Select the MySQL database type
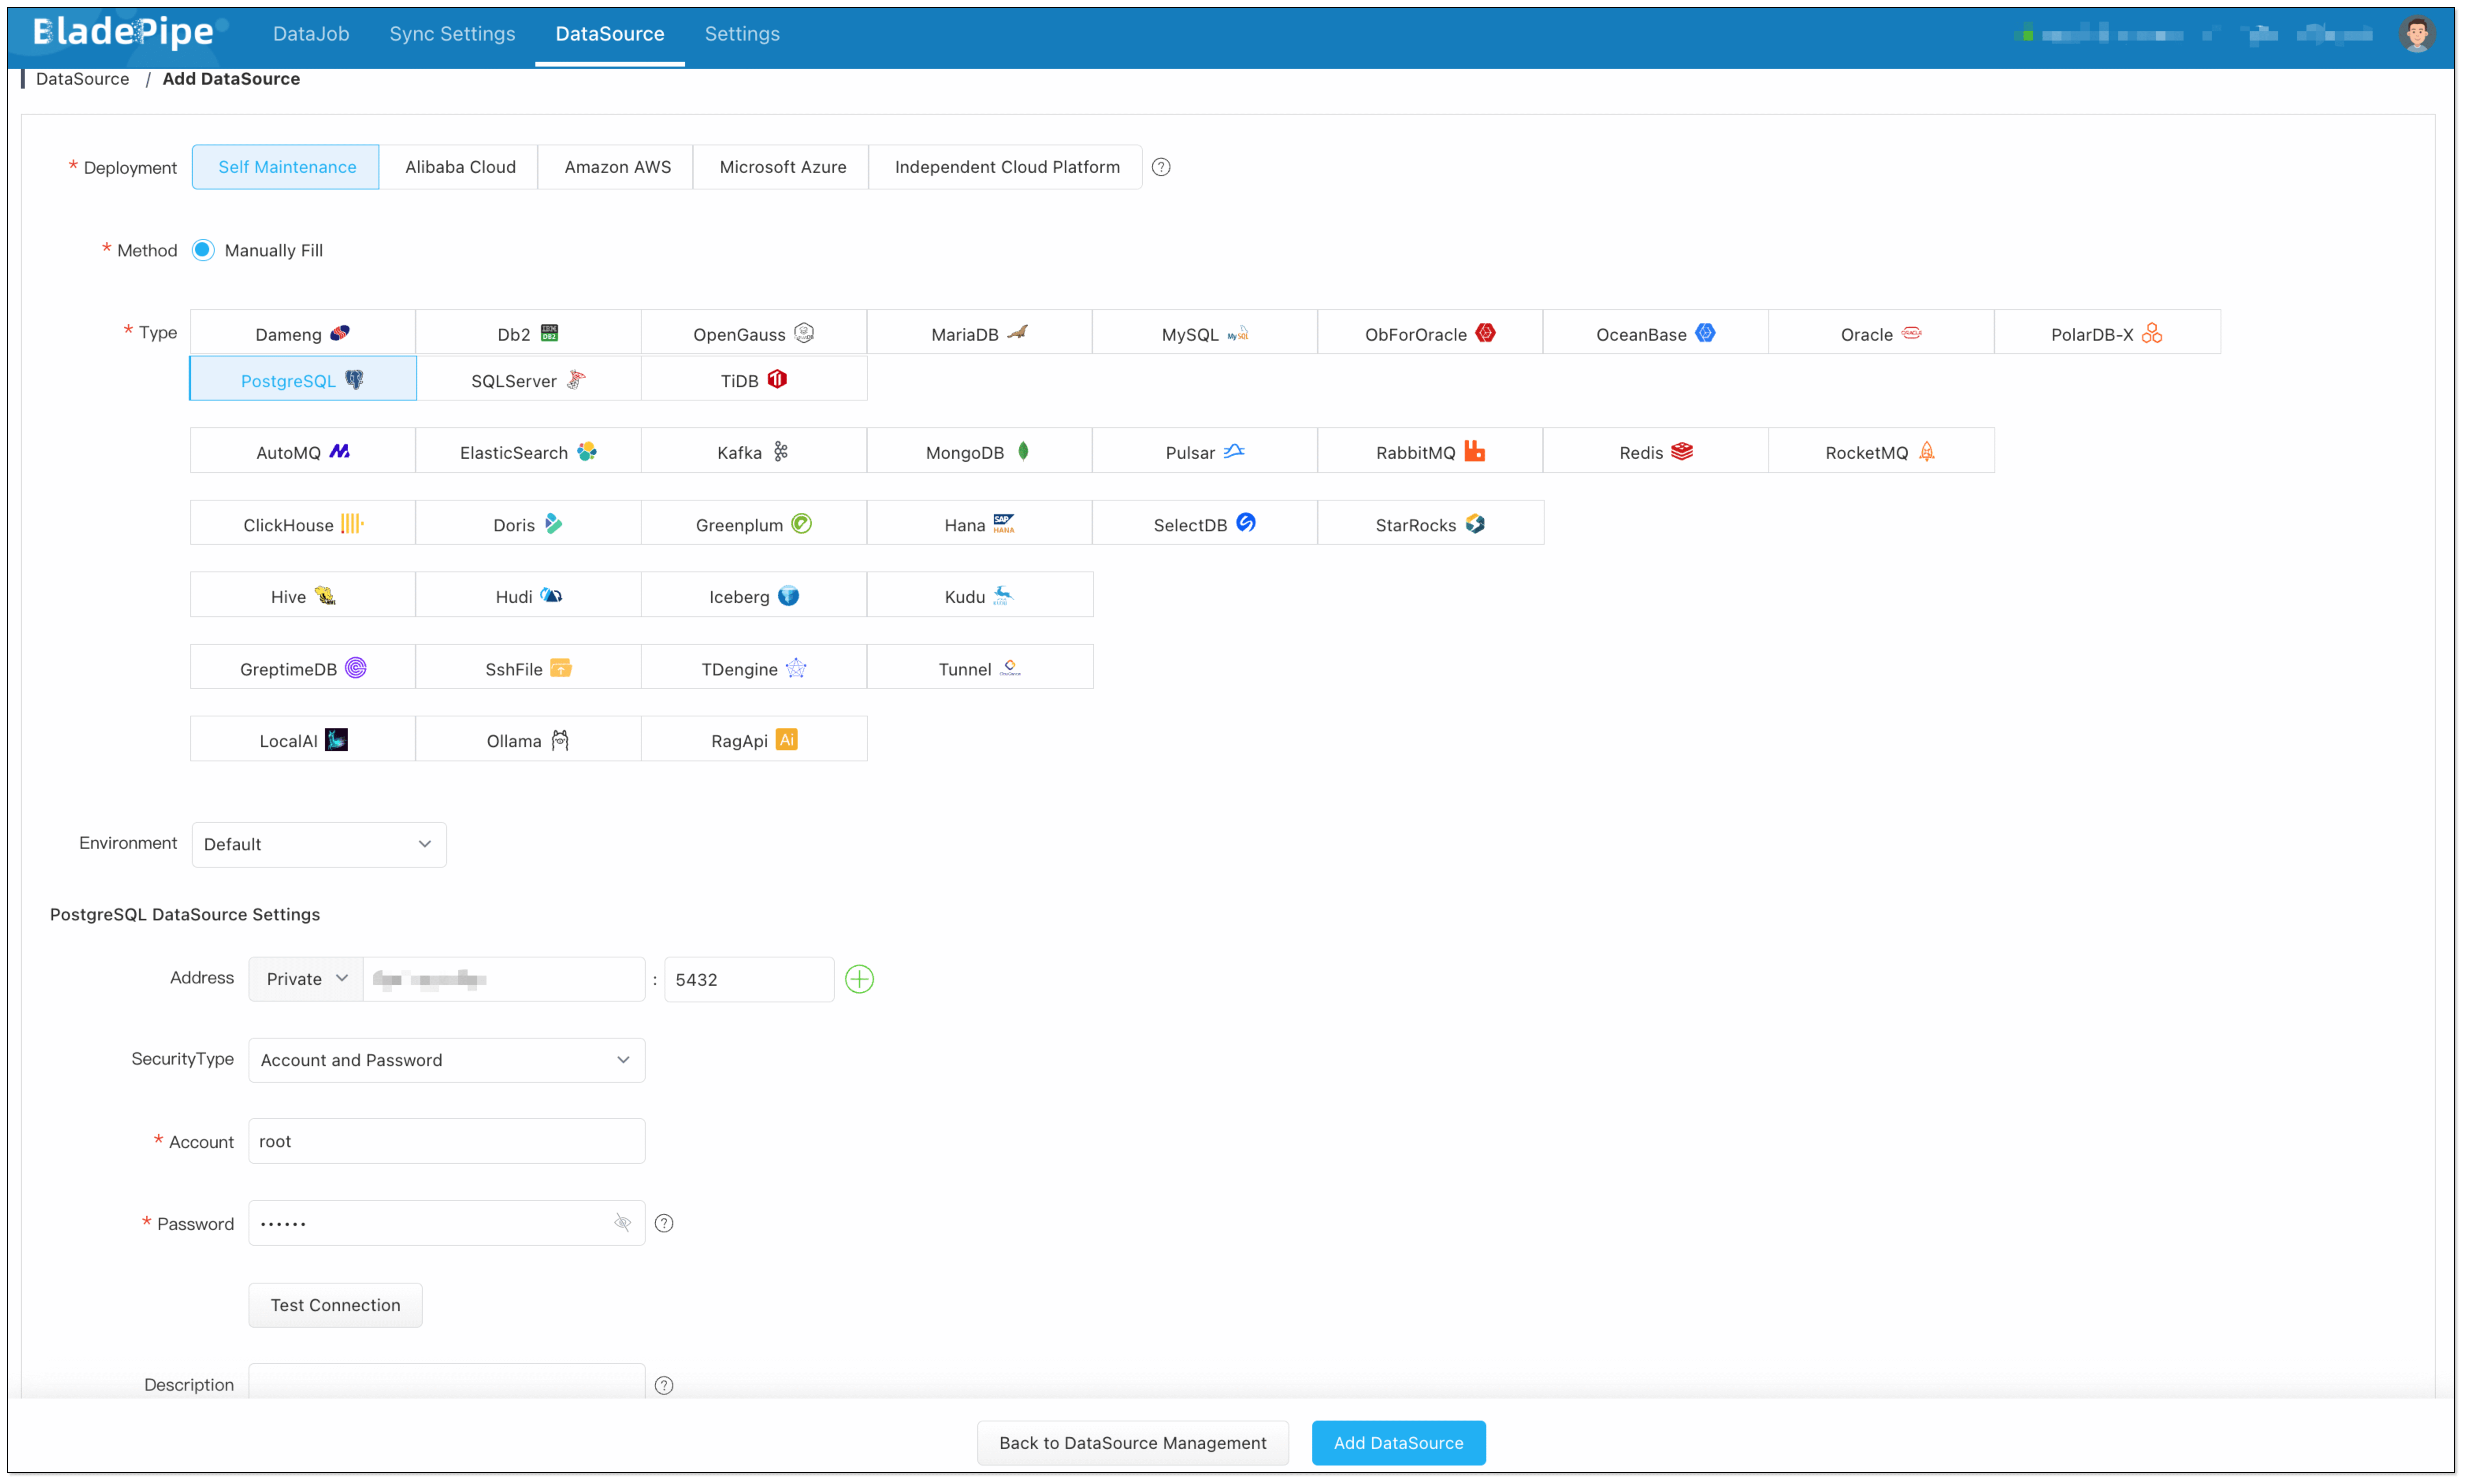2466x1484 pixels. 1204,334
